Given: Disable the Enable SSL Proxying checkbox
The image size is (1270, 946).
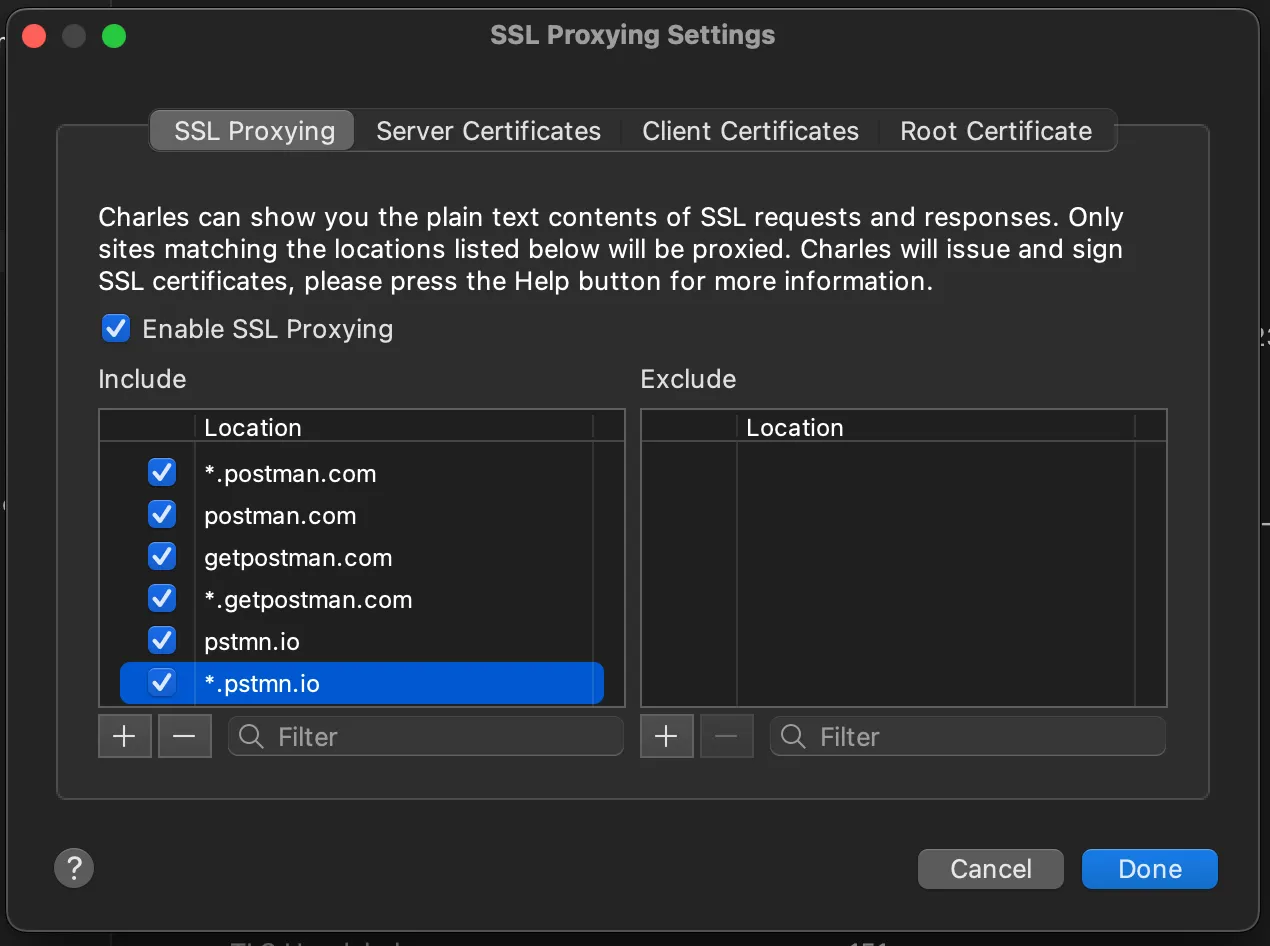Looking at the screenshot, I should pyautogui.click(x=117, y=329).
